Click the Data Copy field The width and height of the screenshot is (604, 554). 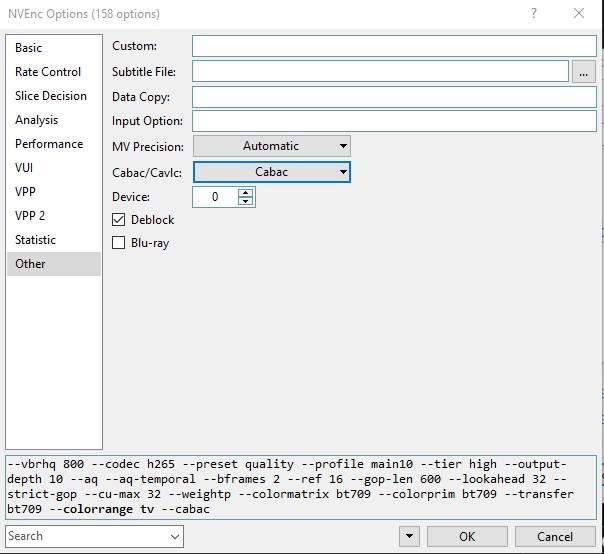[394, 97]
